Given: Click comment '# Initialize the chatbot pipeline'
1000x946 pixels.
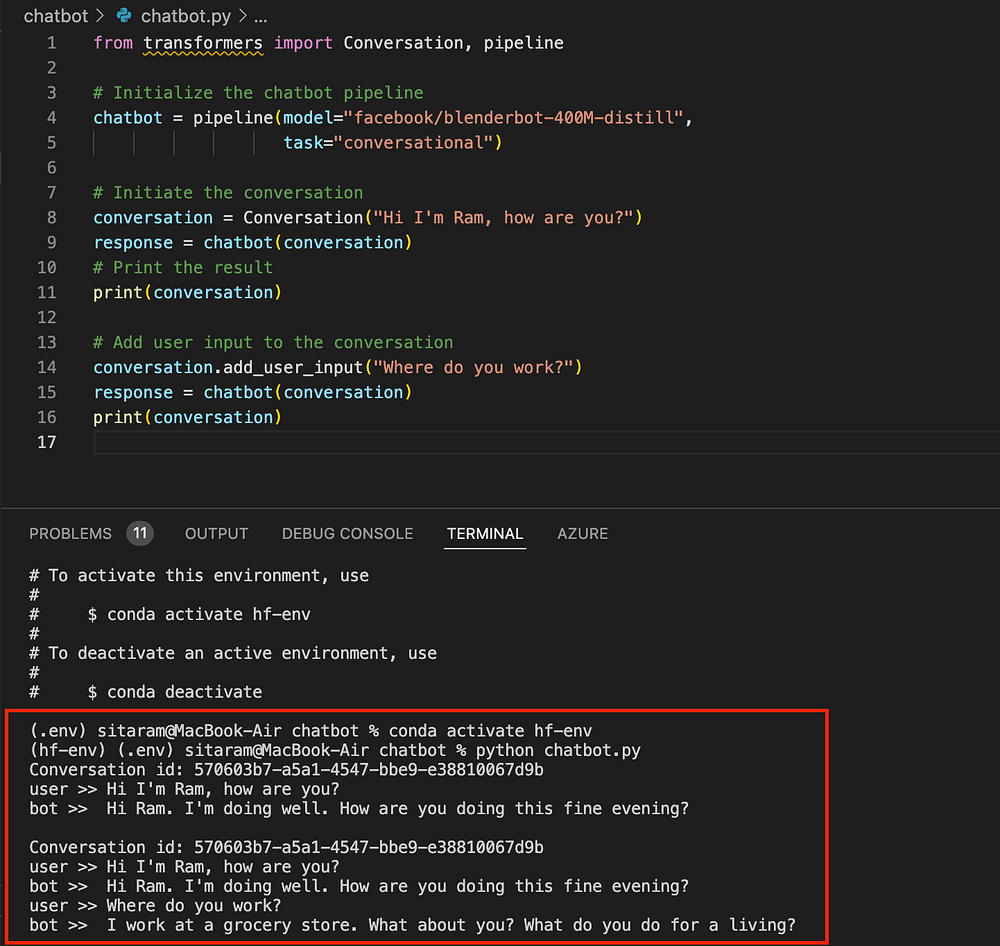Looking at the screenshot, I should coord(258,92).
